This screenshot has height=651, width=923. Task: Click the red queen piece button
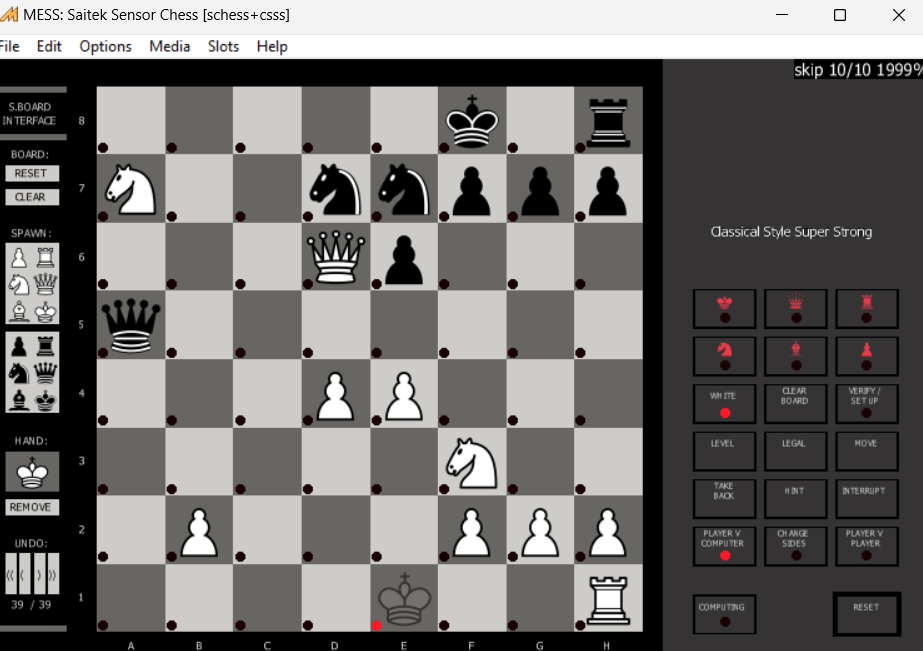pyautogui.click(x=796, y=308)
